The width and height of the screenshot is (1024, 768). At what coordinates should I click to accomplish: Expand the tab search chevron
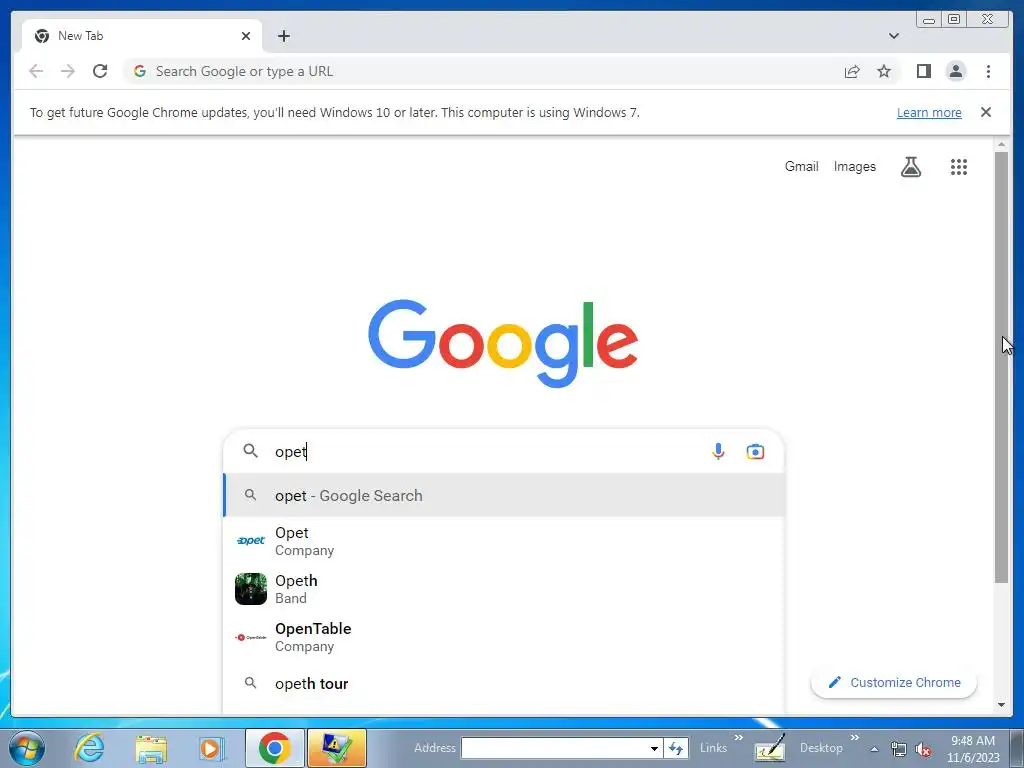[894, 36]
